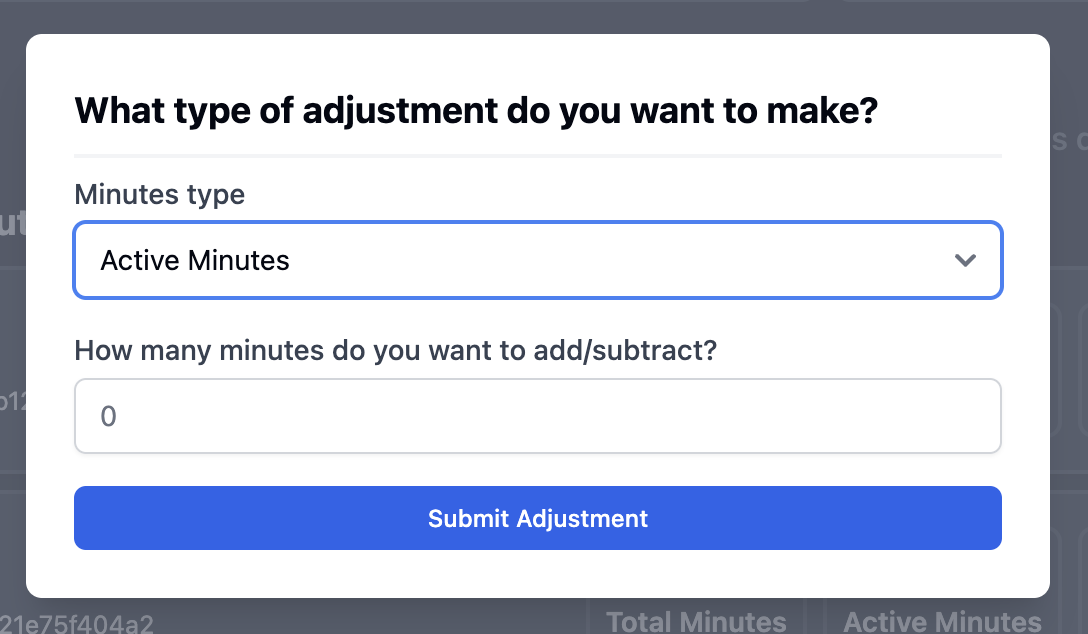Click the dark overlay at the top edge
The image size is (1088, 634).
pyautogui.click(x=544, y=12)
